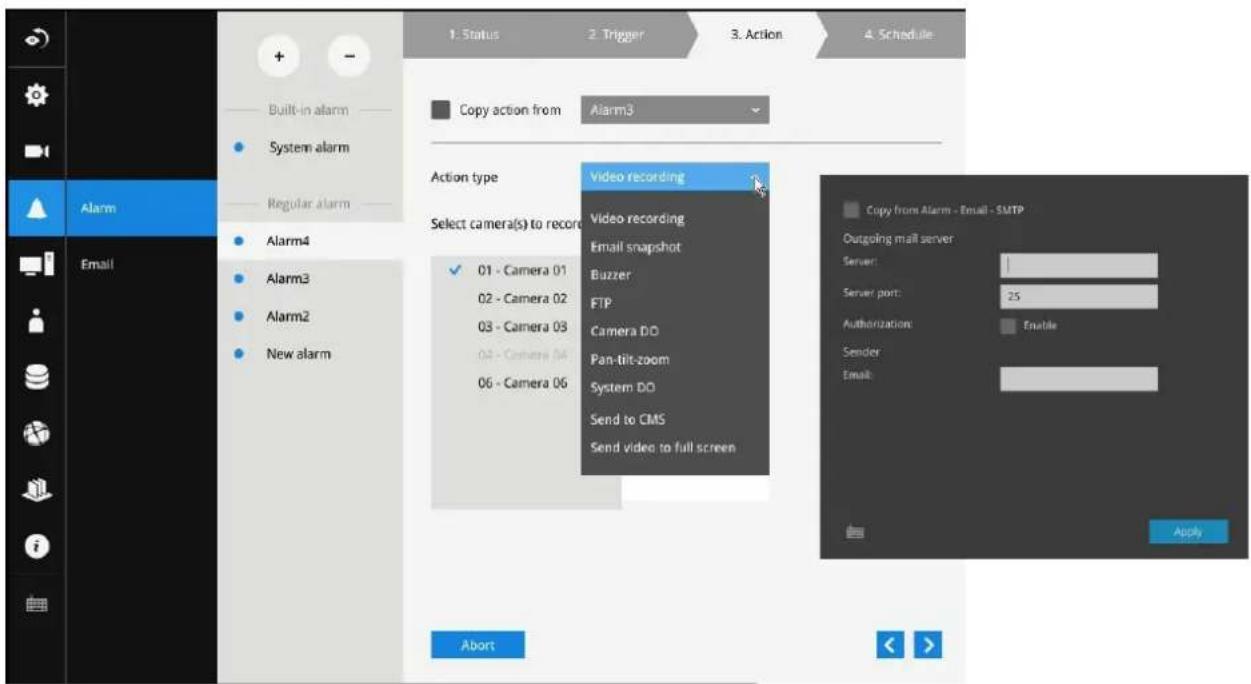Viewport: 1251px width, 684px height.
Task: Open the Email submenu item
Action: pyautogui.click(x=141, y=265)
